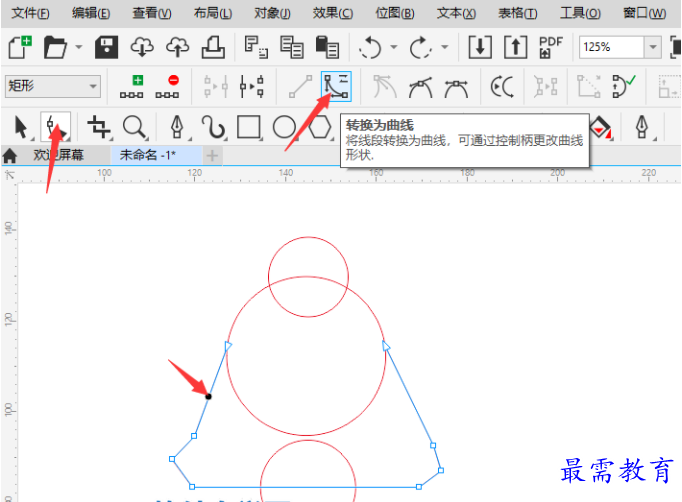Switch to the 未命名 -1* document tab
This screenshot has height=502, width=682.
tap(148, 155)
